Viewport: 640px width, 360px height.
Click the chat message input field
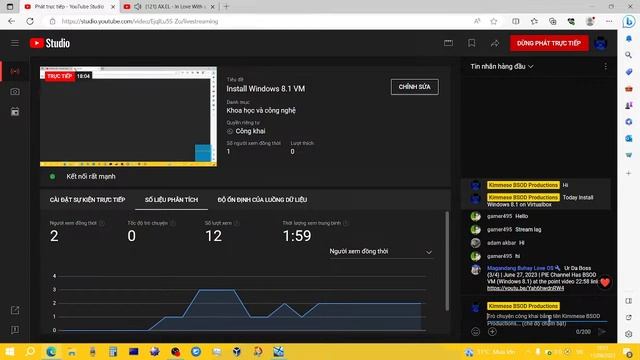tap(546, 319)
